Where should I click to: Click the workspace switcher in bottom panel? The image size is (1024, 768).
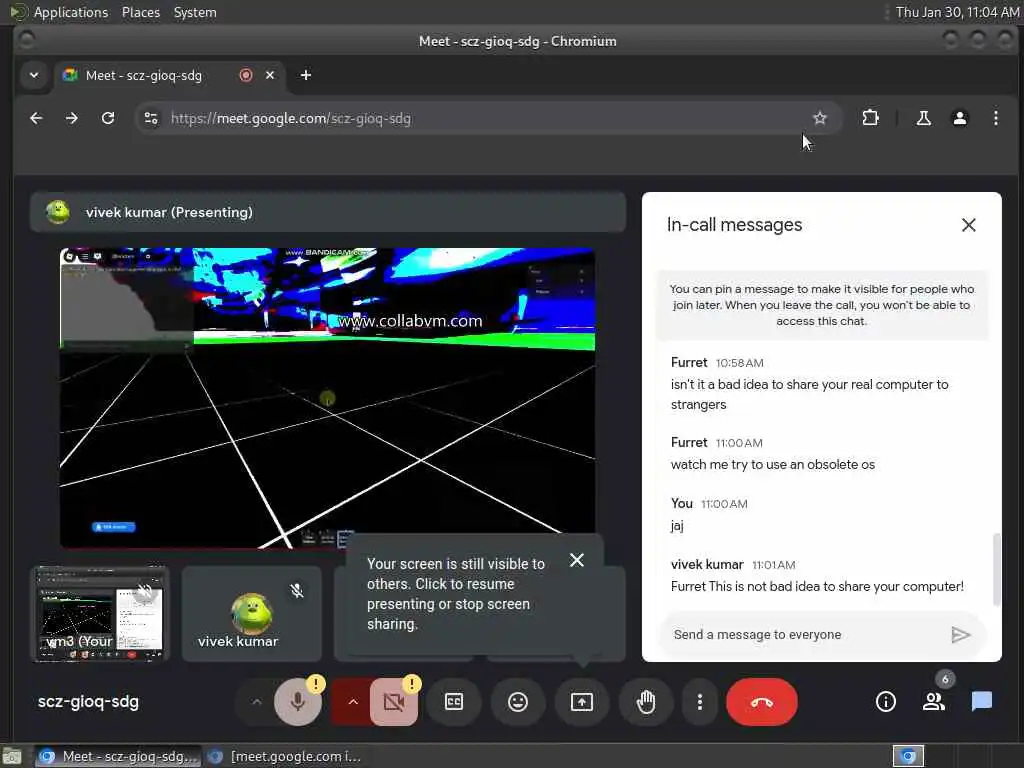point(908,756)
